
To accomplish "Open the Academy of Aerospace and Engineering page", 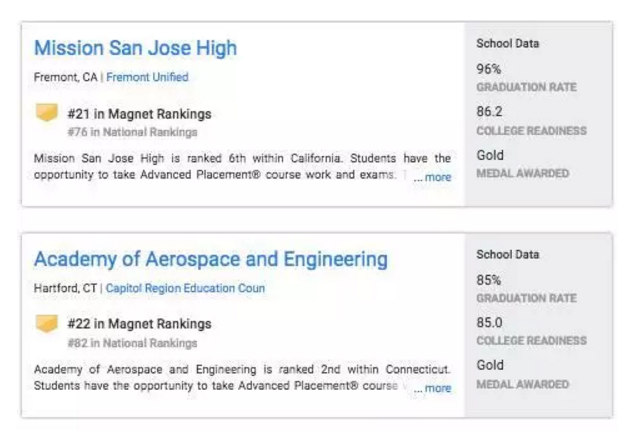I will pyautogui.click(x=210, y=259).
